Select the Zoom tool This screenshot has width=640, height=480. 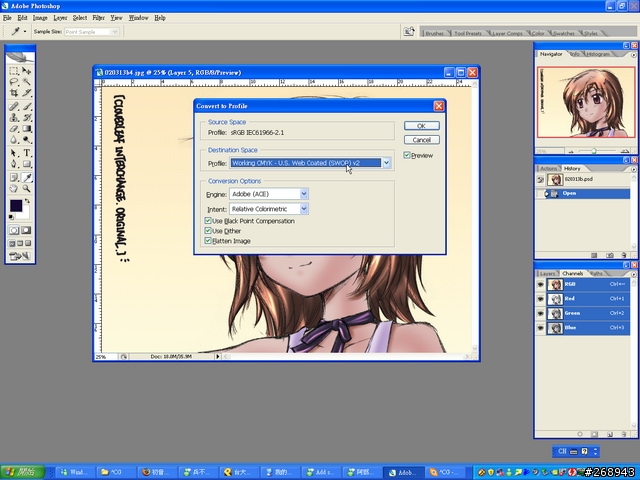[x=27, y=189]
